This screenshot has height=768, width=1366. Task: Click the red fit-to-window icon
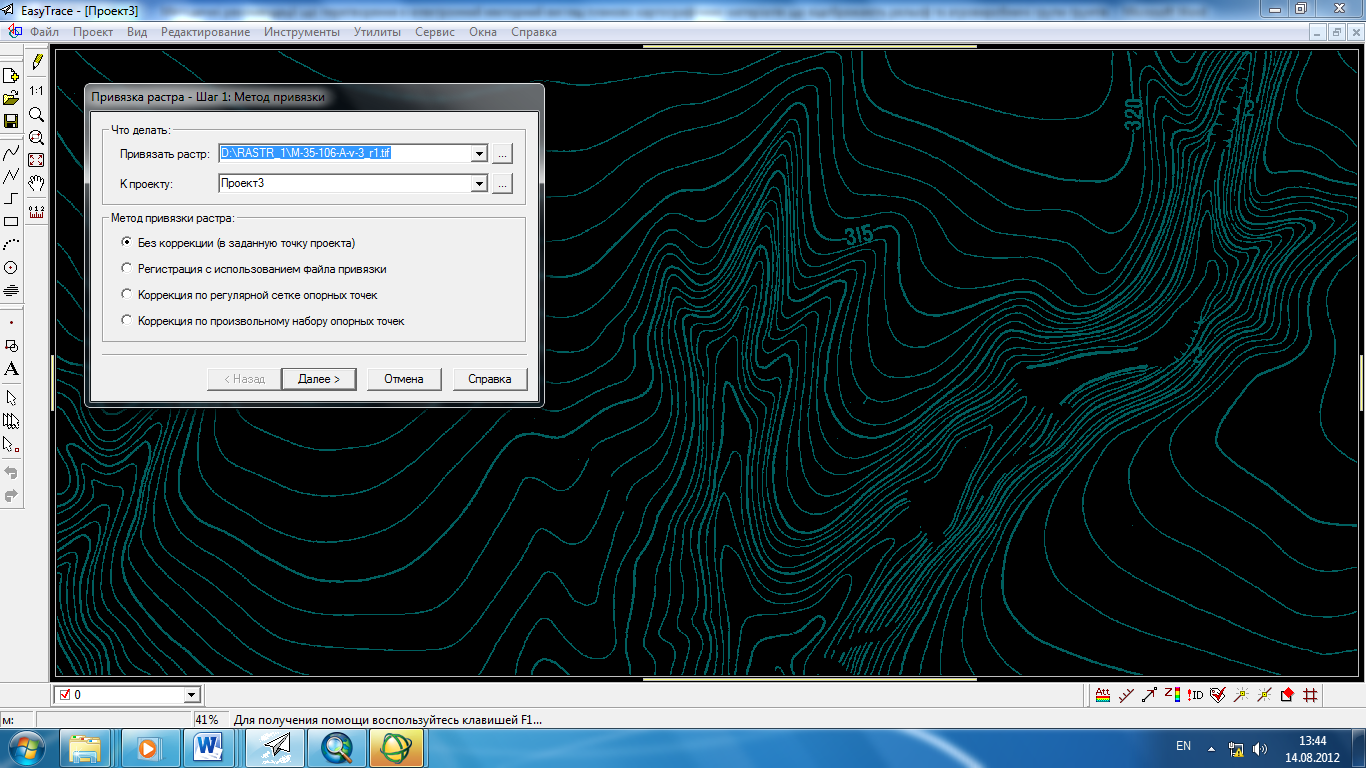point(36,160)
